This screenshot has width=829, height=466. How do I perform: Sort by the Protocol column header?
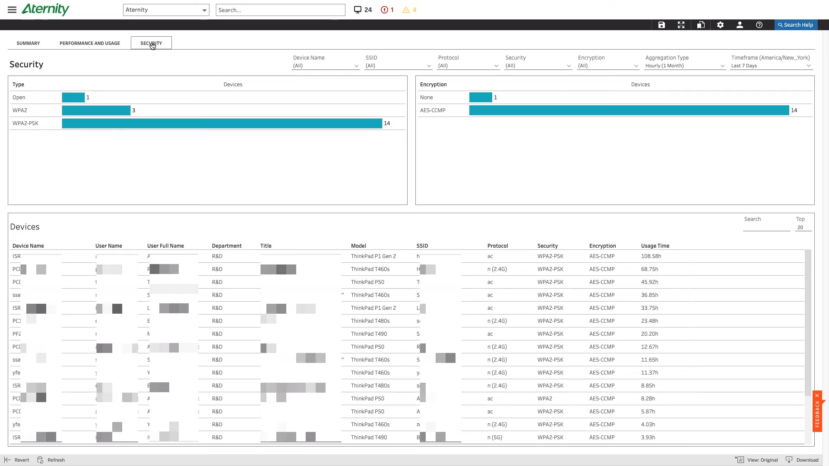pos(497,246)
